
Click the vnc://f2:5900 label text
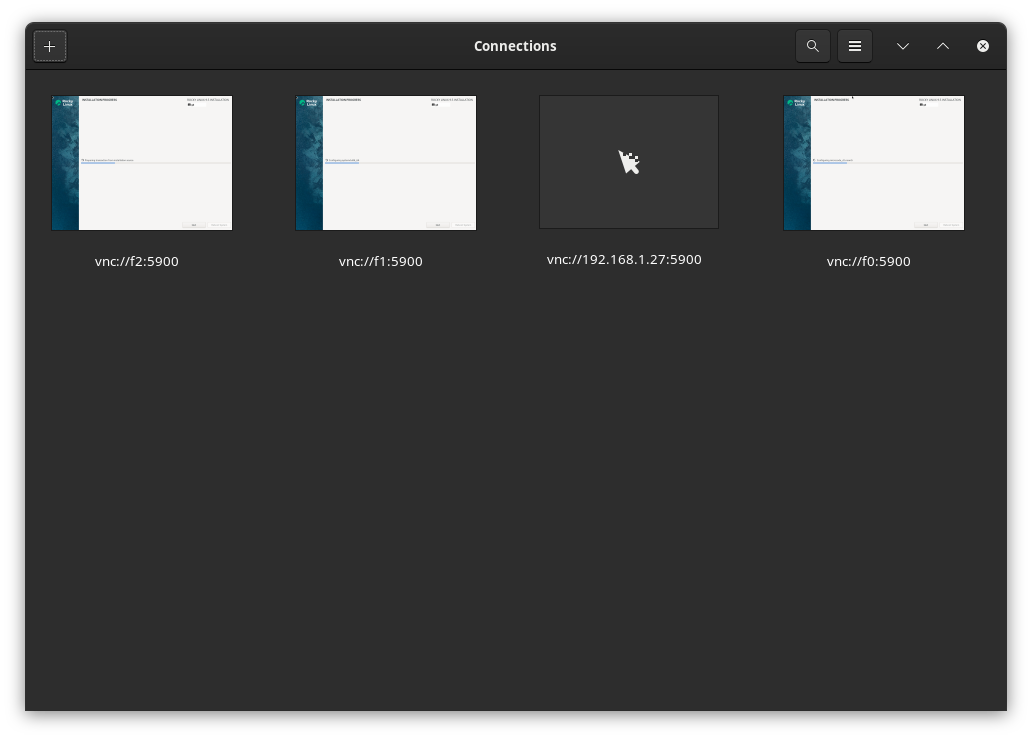pyautogui.click(x=137, y=262)
